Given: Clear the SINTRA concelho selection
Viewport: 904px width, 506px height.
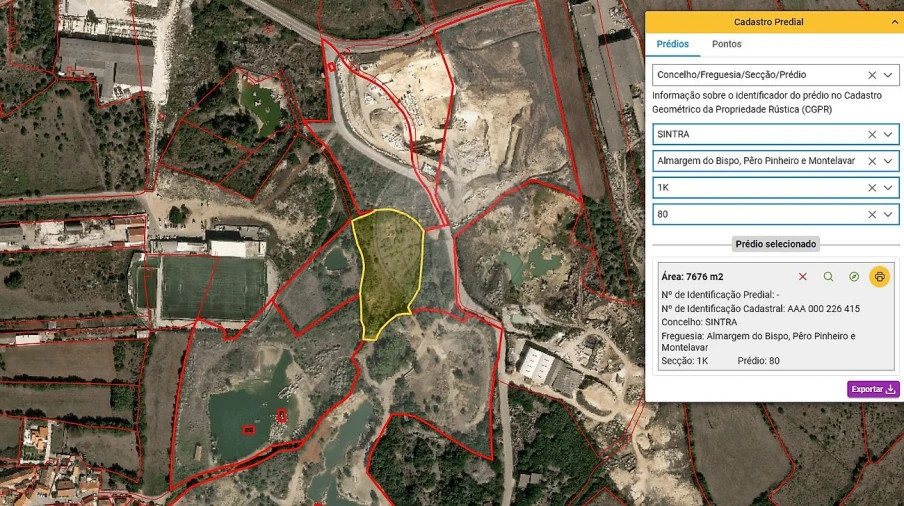Looking at the screenshot, I should 871,135.
